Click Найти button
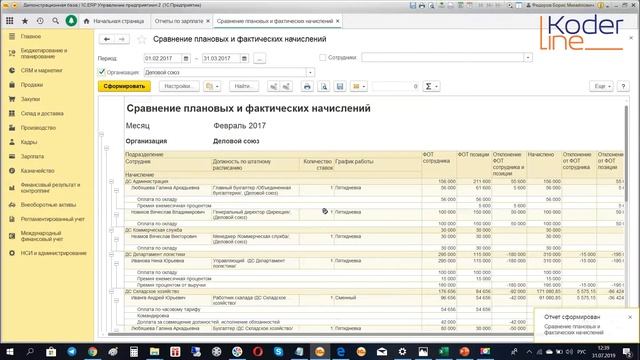 244,87
